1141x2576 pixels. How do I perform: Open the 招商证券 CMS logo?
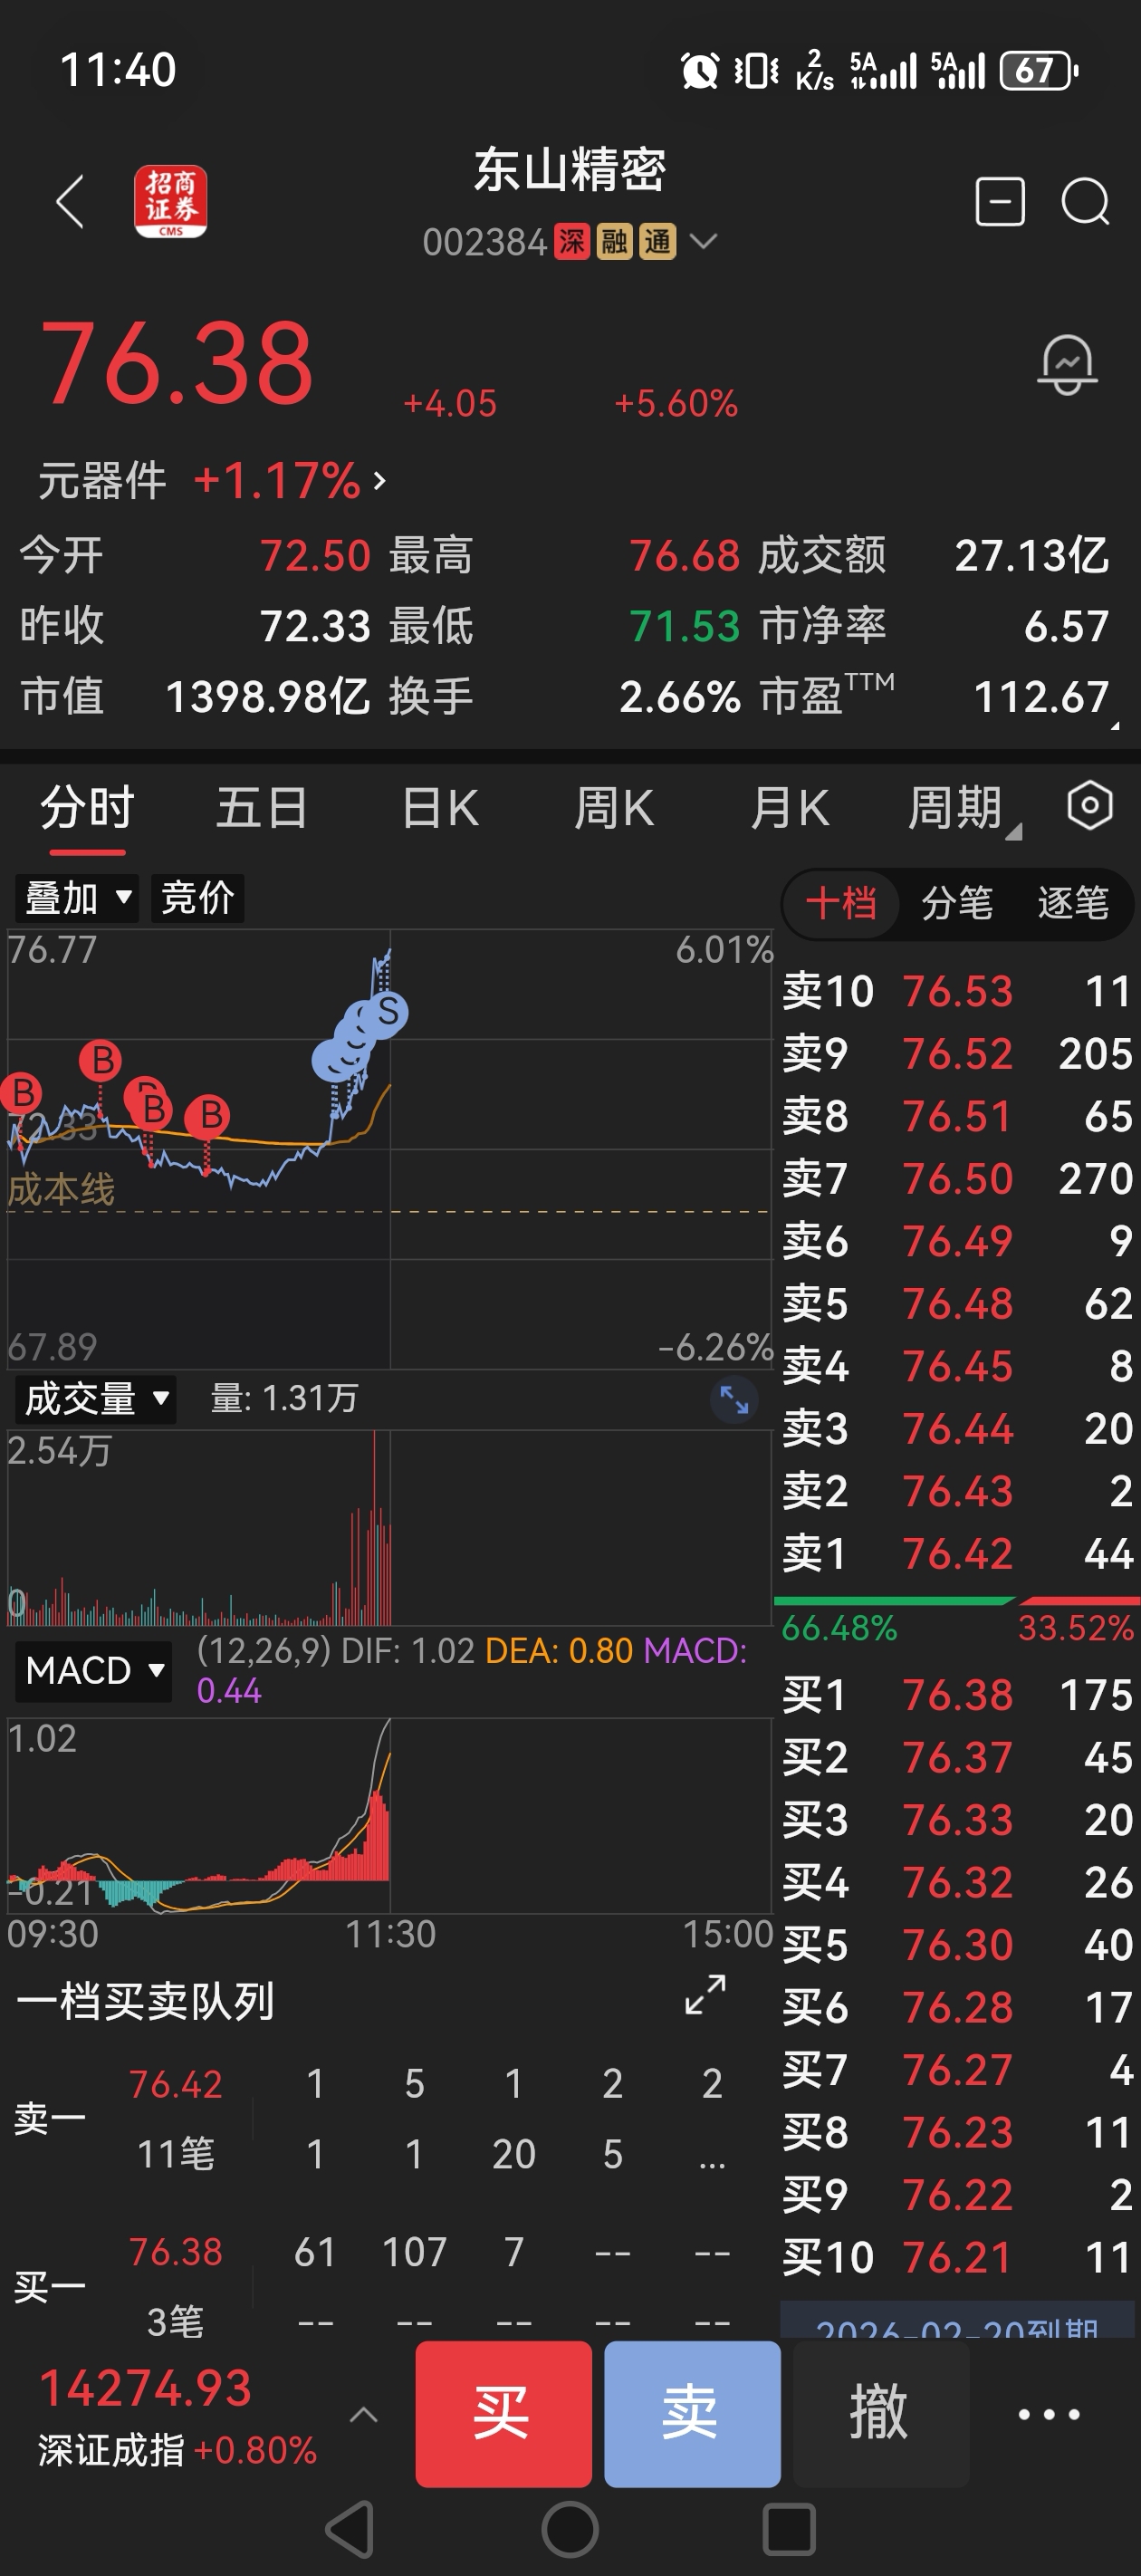pyautogui.click(x=171, y=202)
